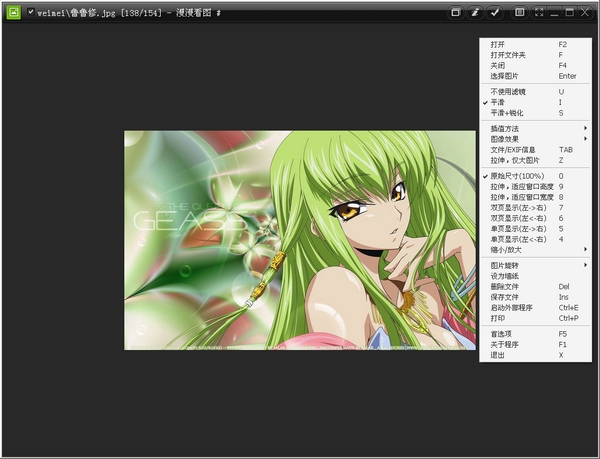Viewport: 600px width, 459px height.
Task: Select 双页显示(左<-右) mode
Action: click(535, 218)
